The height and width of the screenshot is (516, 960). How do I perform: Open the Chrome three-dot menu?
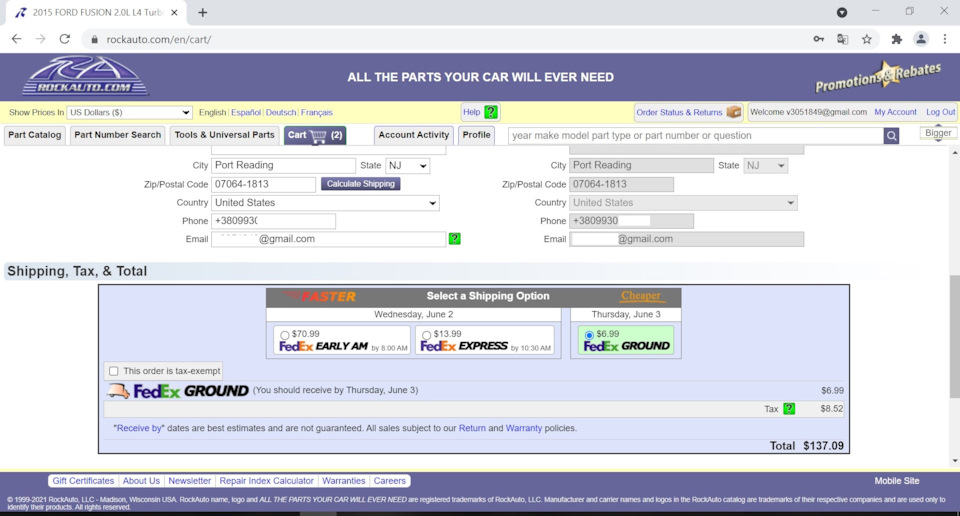[945, 39]
